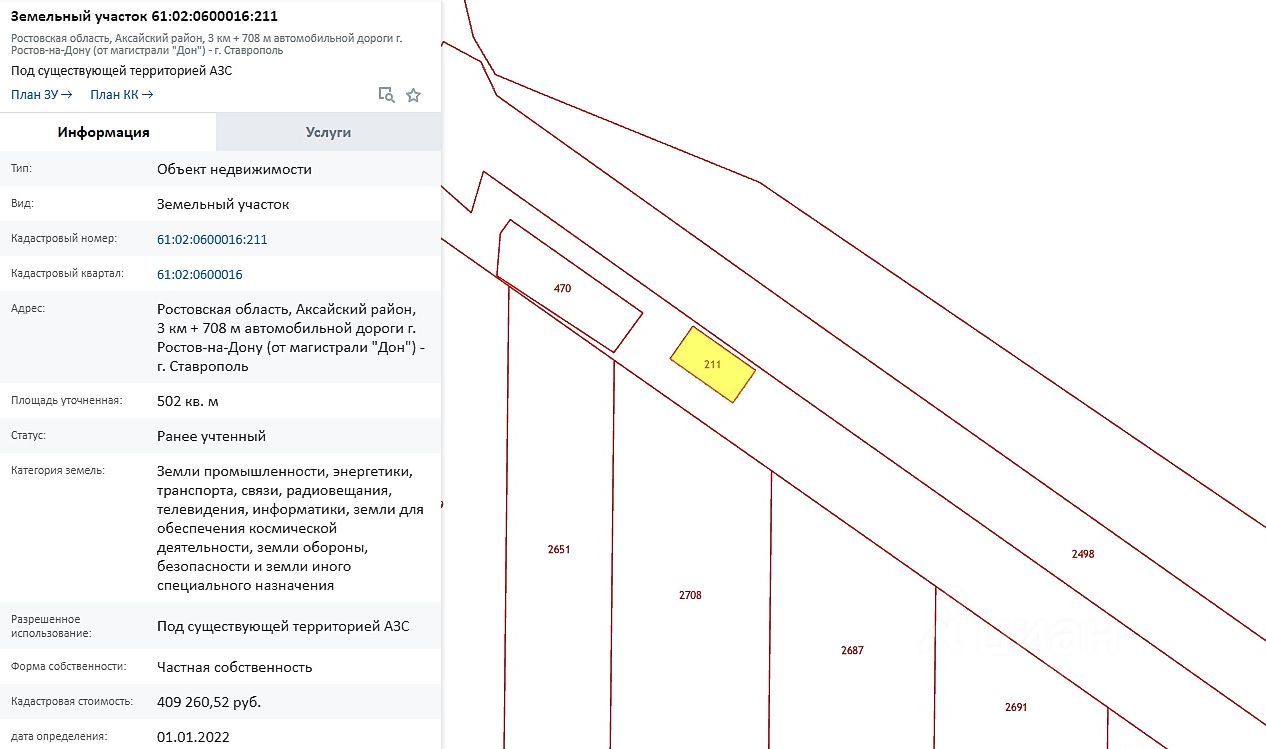This screenshot has width=1266, height=749.
Task: Click the date value 01.01.2022
Action: coord(194,737)
